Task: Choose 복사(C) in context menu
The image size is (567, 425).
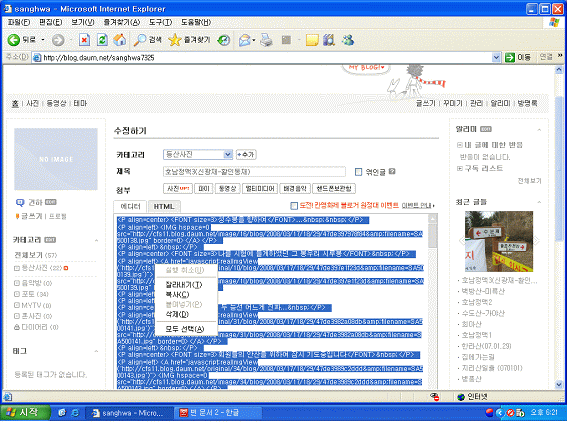Action: 177,295
